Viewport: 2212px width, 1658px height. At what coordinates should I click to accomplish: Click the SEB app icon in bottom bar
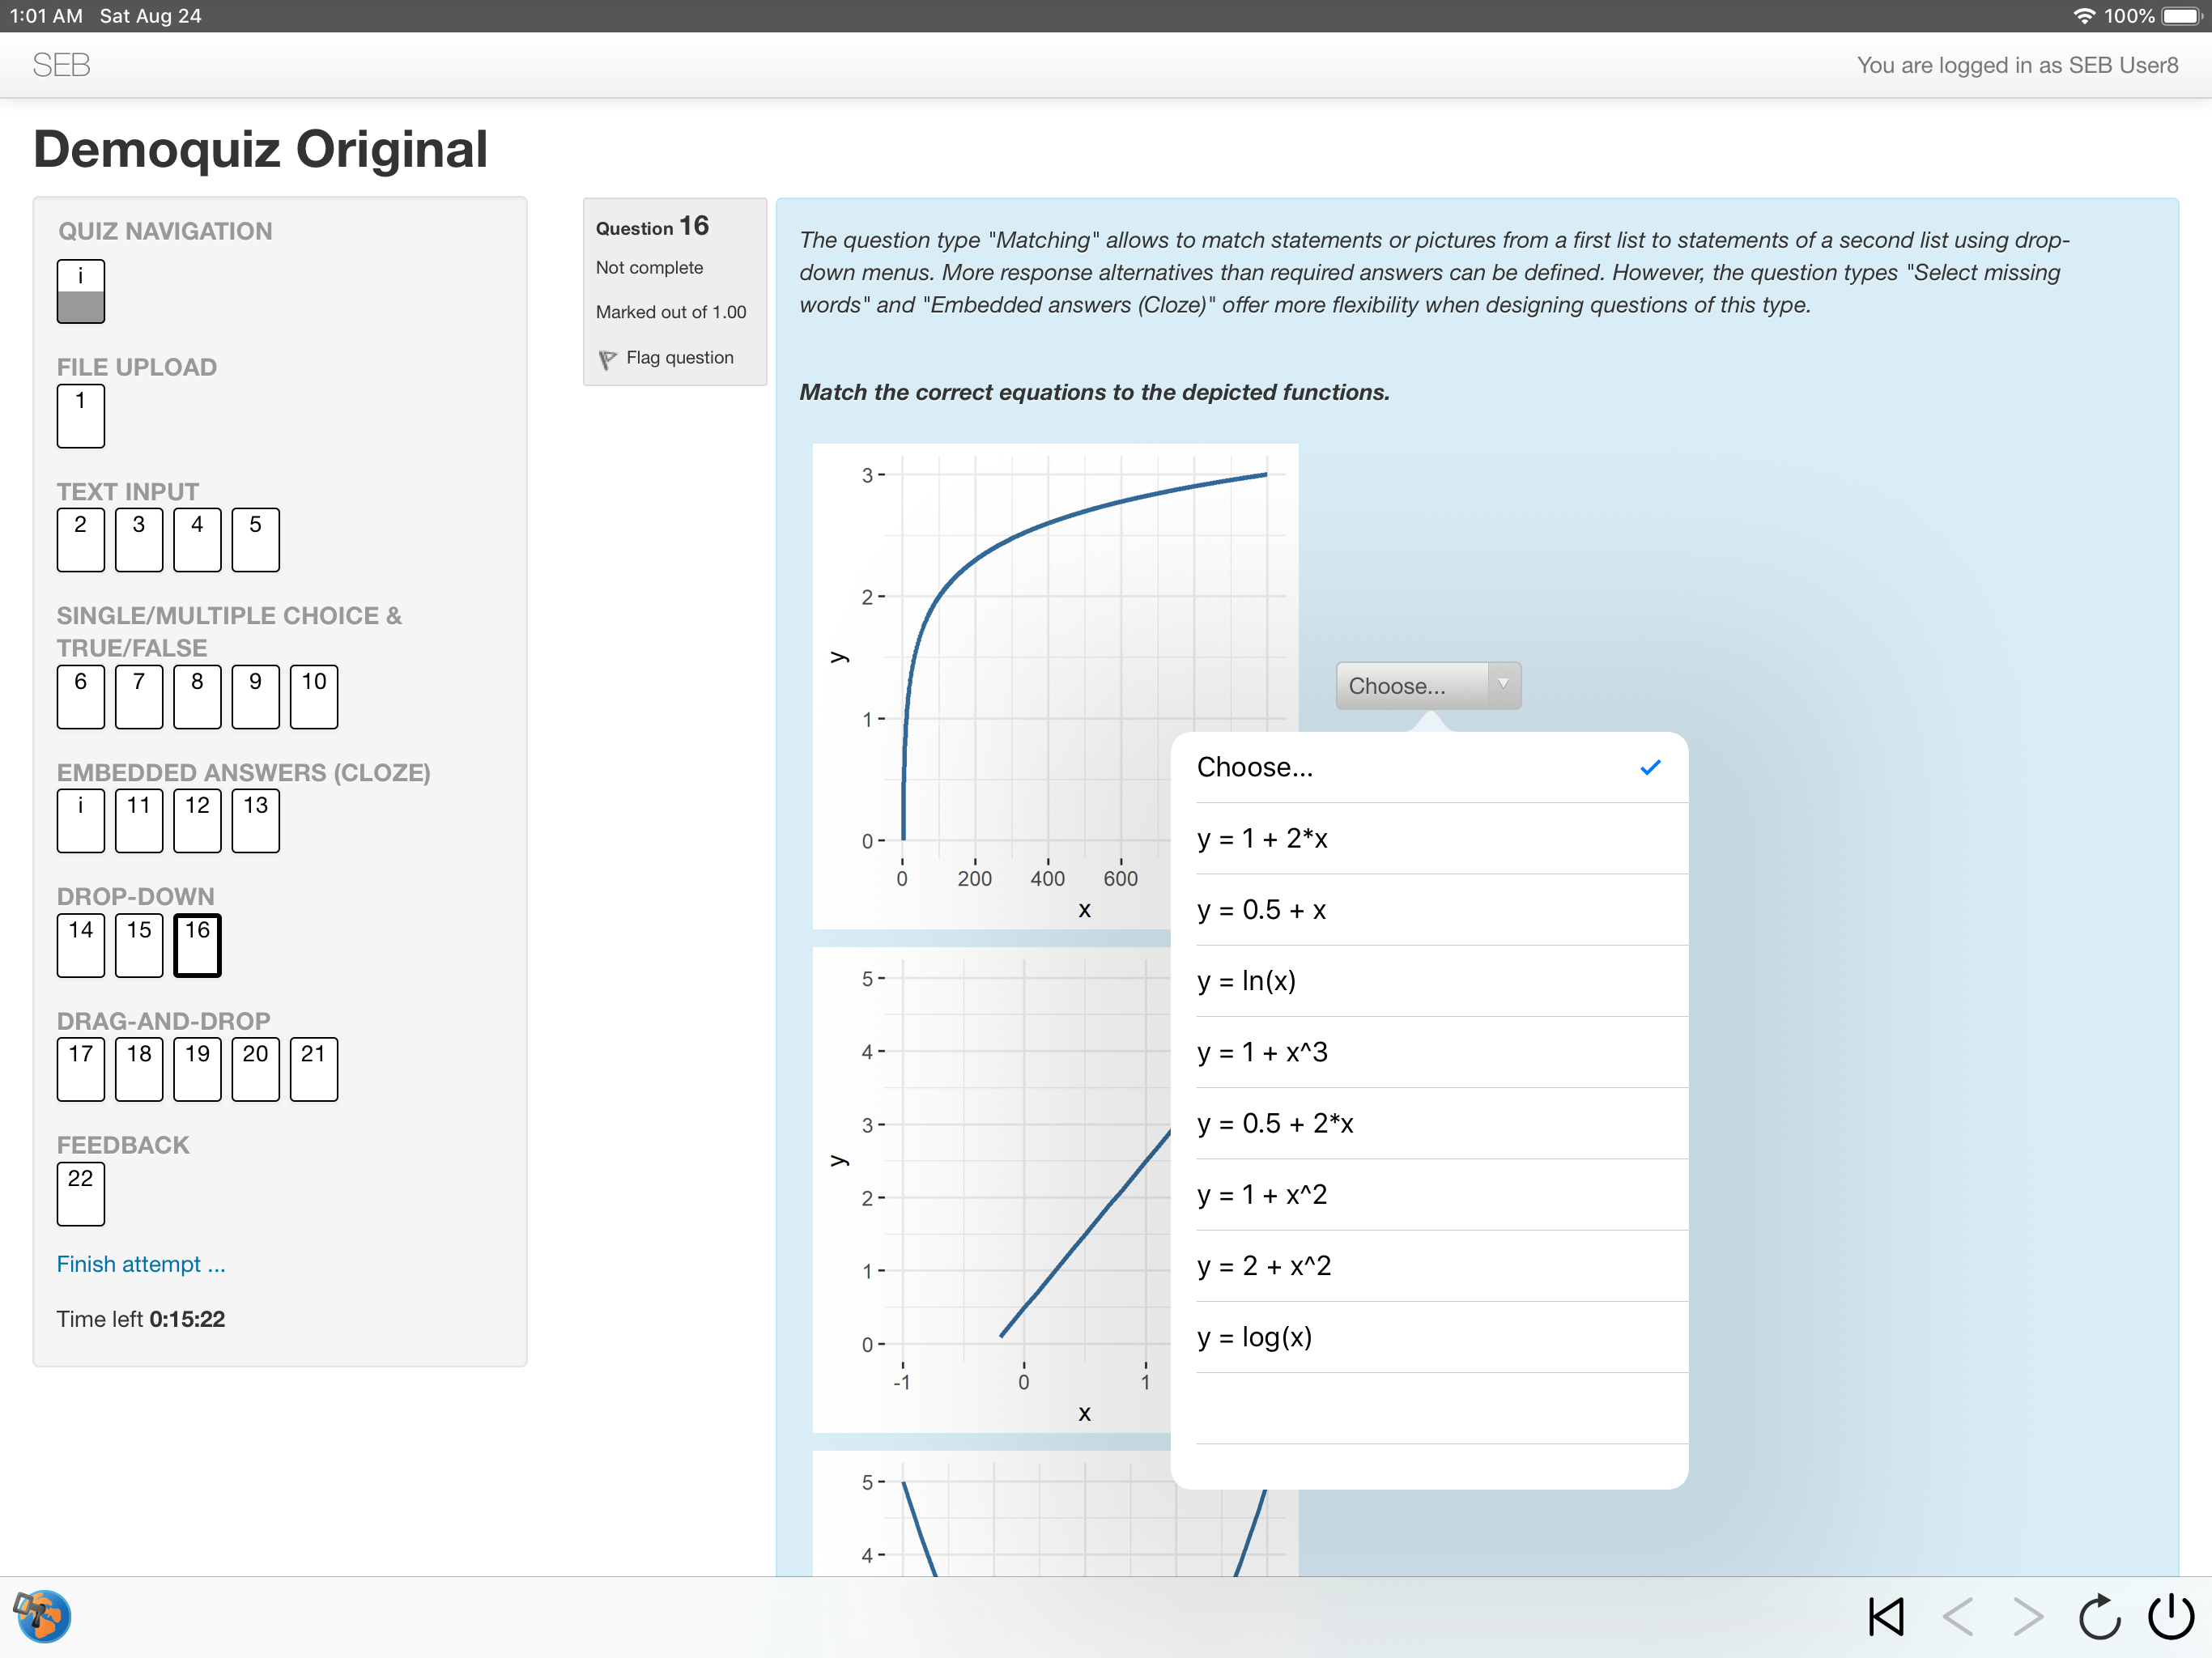tap(42, 1616)
